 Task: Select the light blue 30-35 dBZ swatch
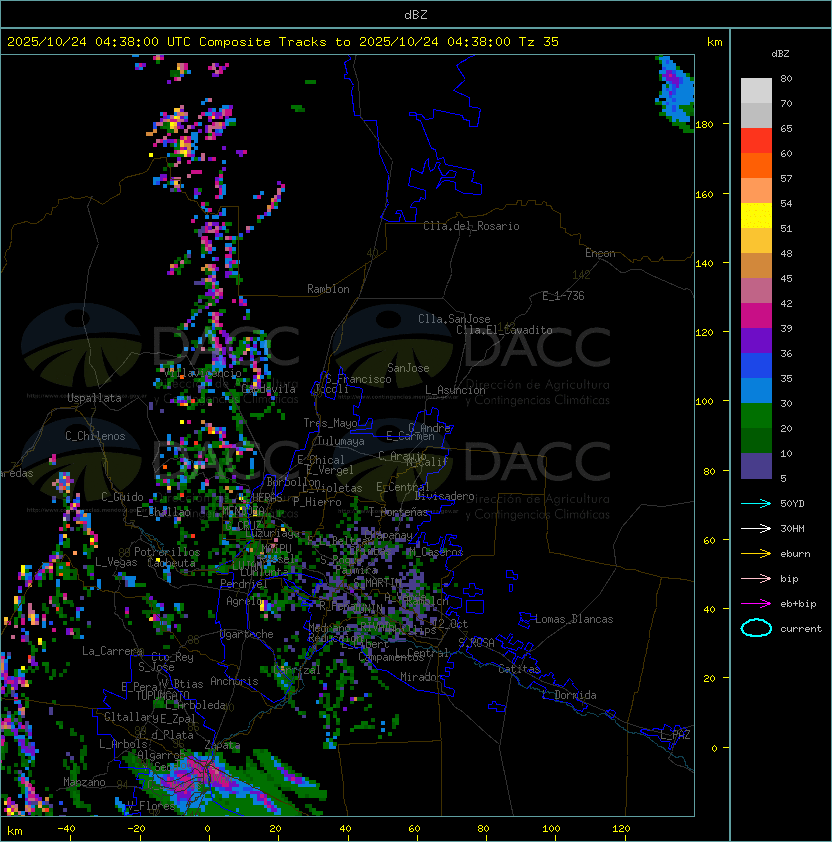pyautogui.click(x=756, y=390)
